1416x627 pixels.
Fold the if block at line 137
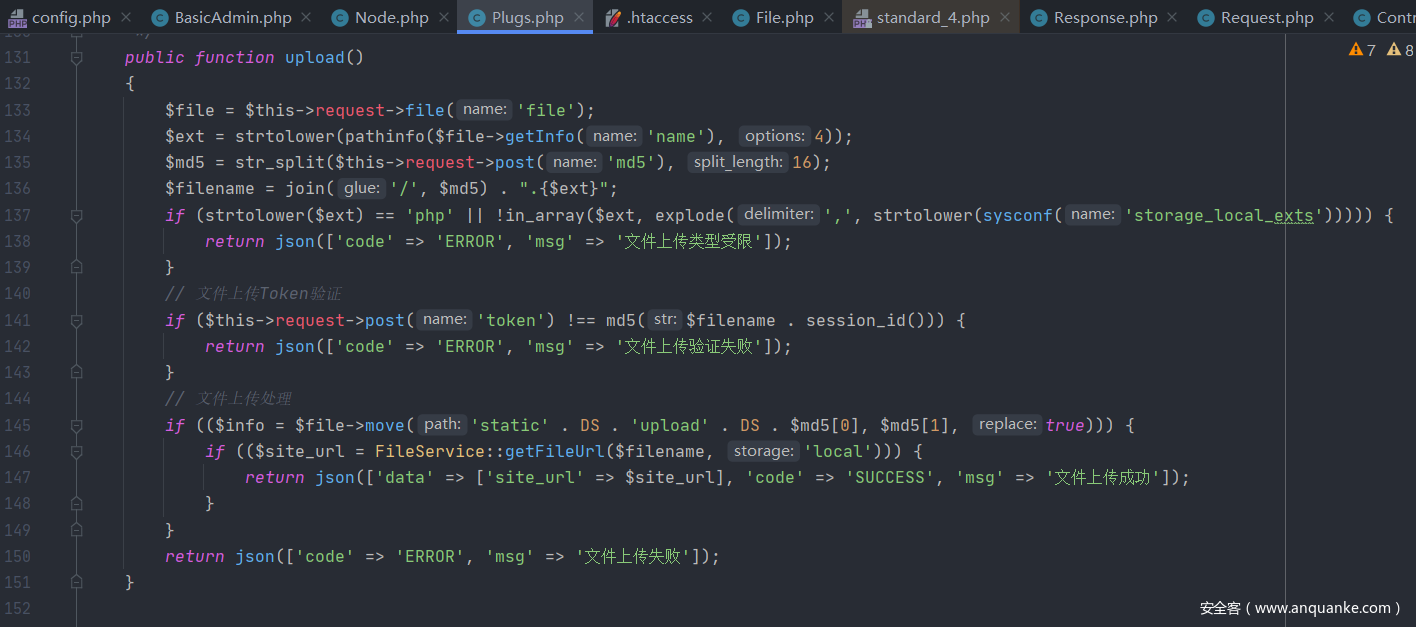coord(76,215)
